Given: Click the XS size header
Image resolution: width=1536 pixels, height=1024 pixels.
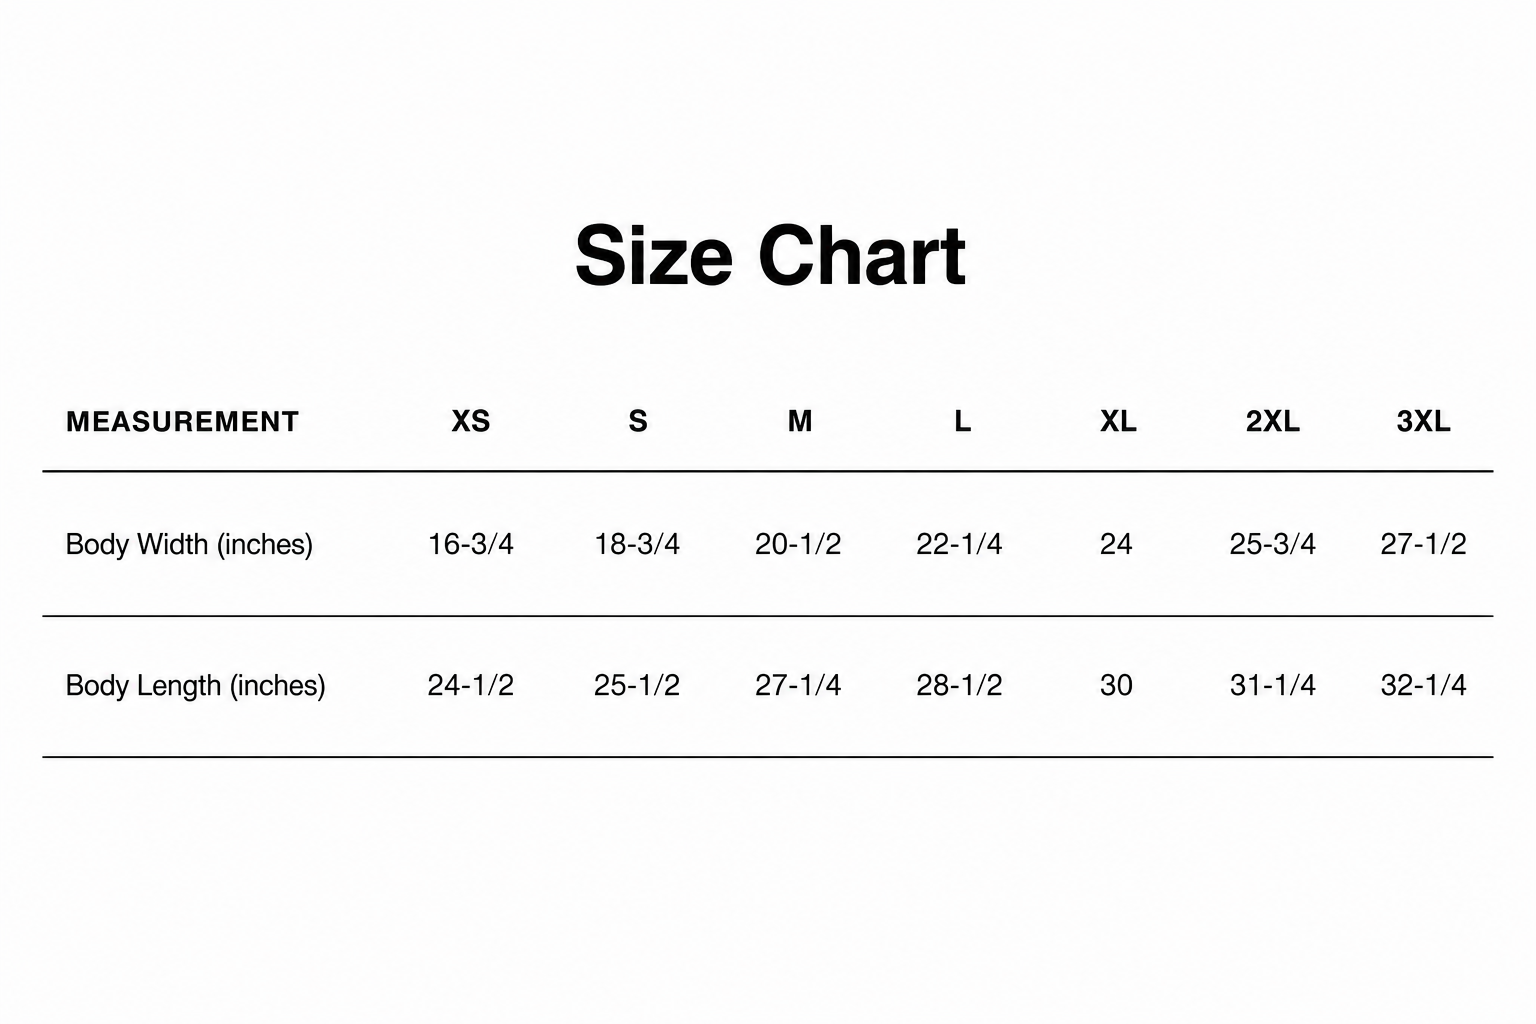Looking at the screenshot, I should coord(471,422).
